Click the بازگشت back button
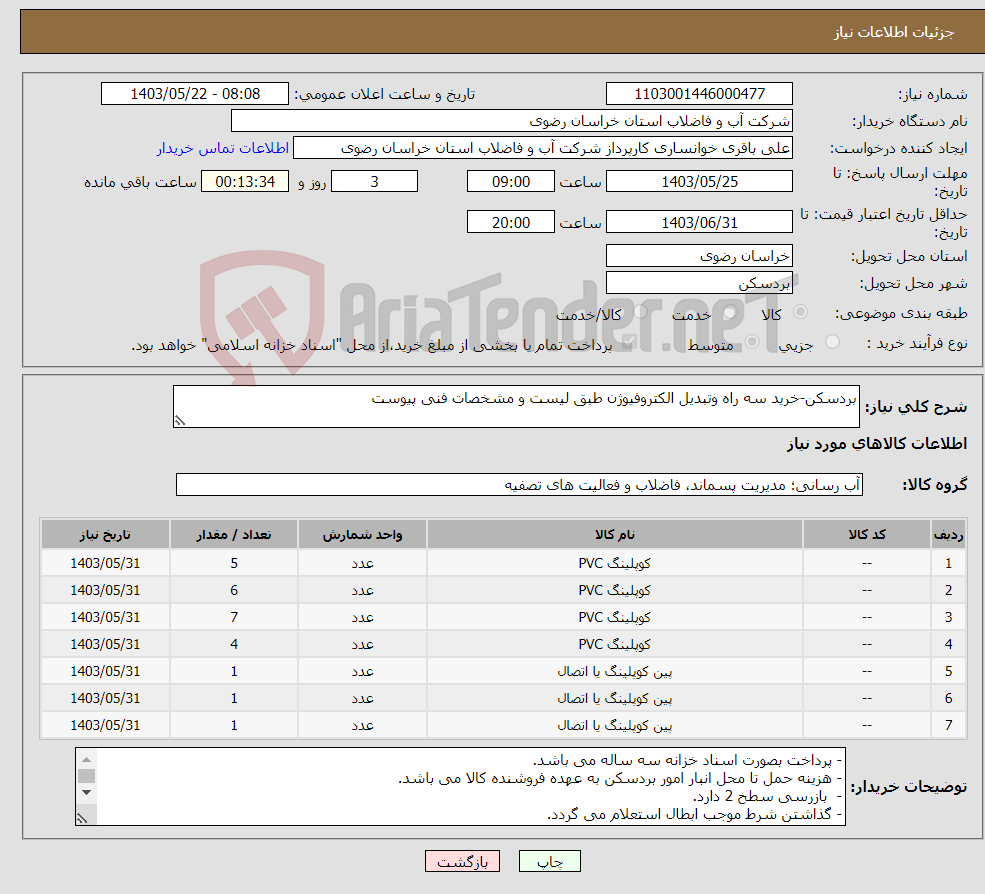985x894 pixels. (462, 861)
